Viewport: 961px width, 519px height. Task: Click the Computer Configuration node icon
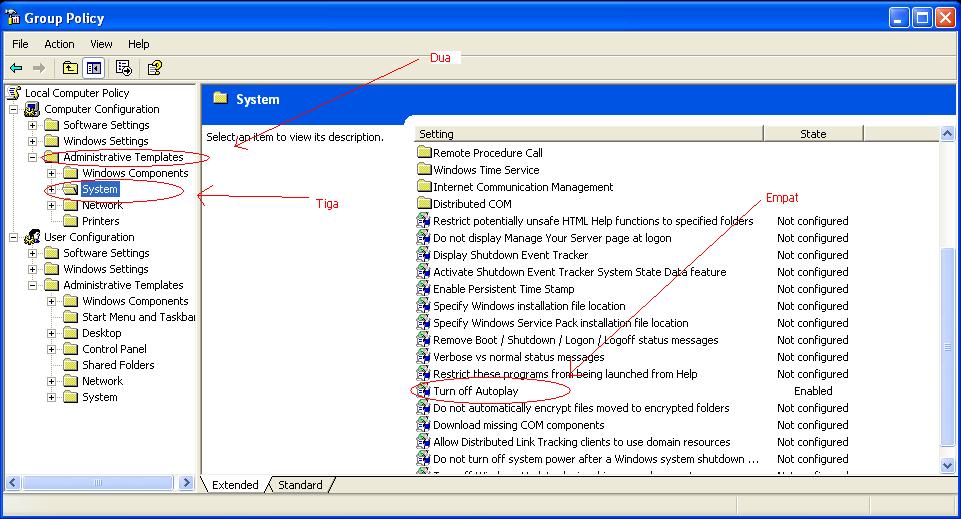(x=32, y=109)
